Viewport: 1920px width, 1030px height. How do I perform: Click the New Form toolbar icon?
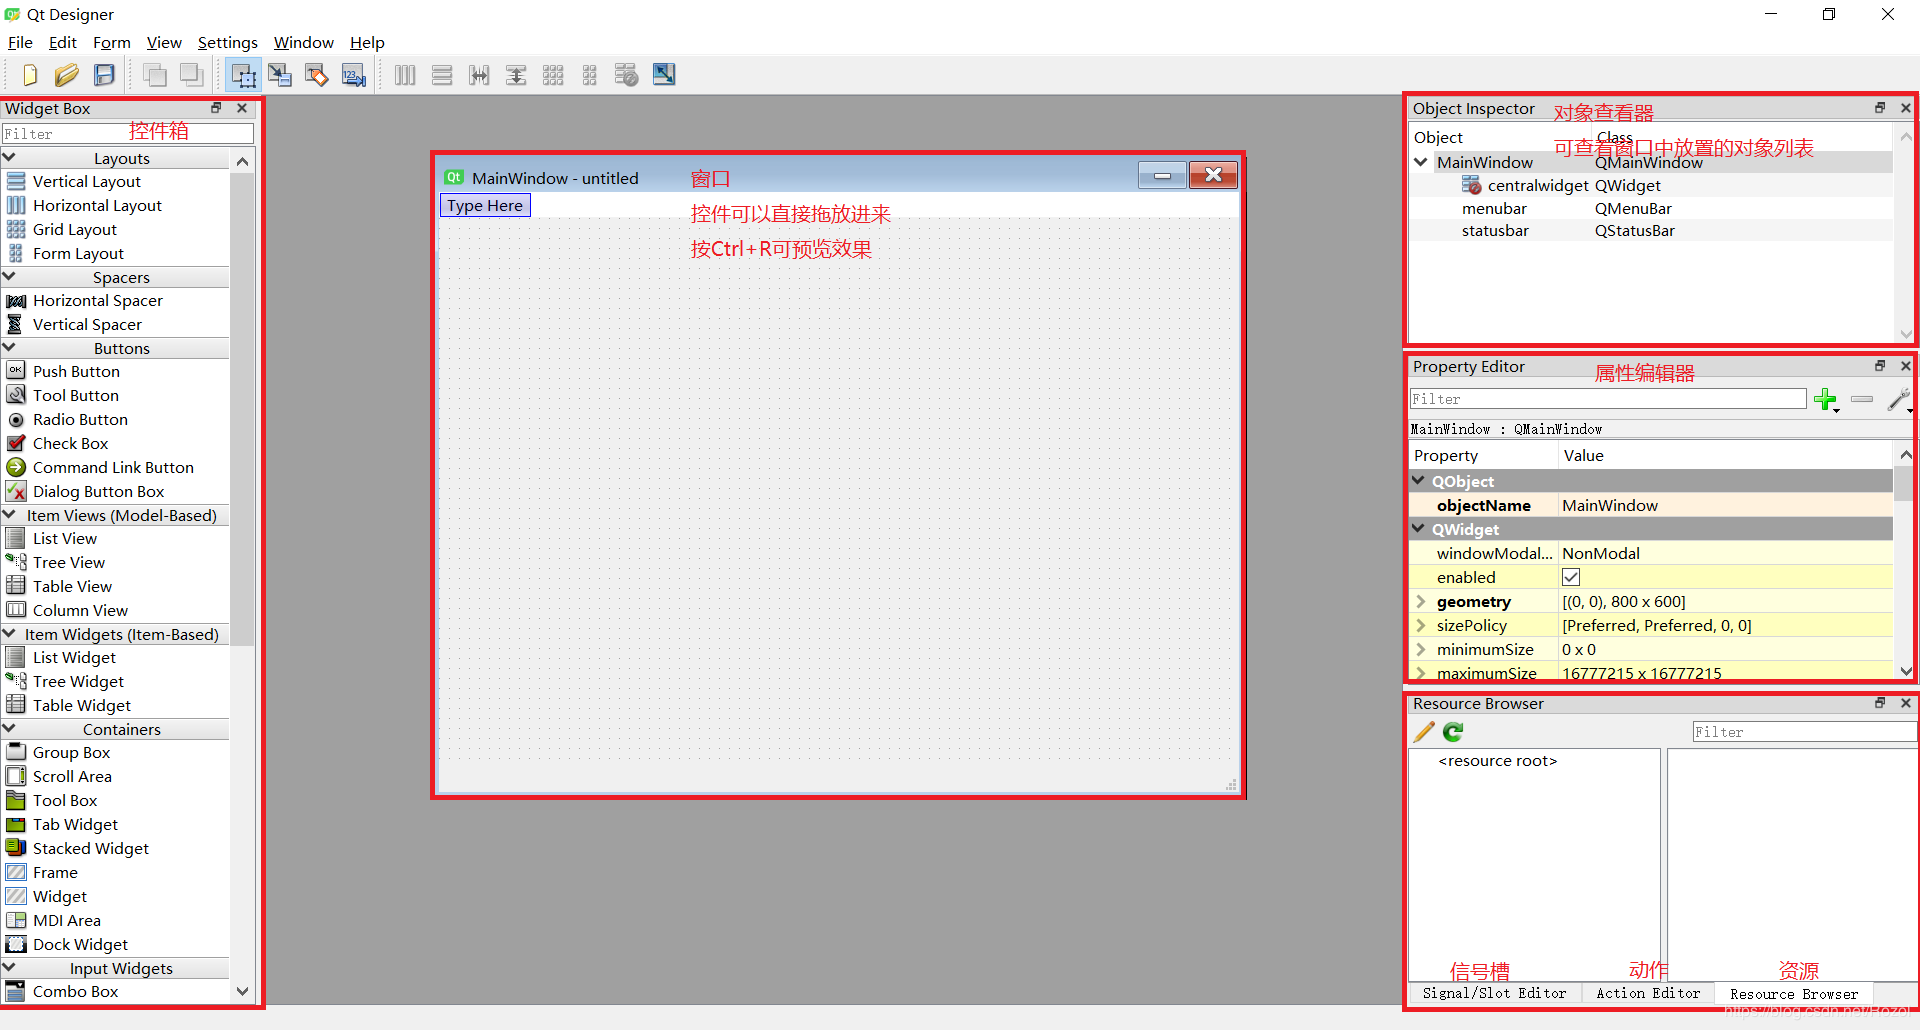[x=29, y=74]
